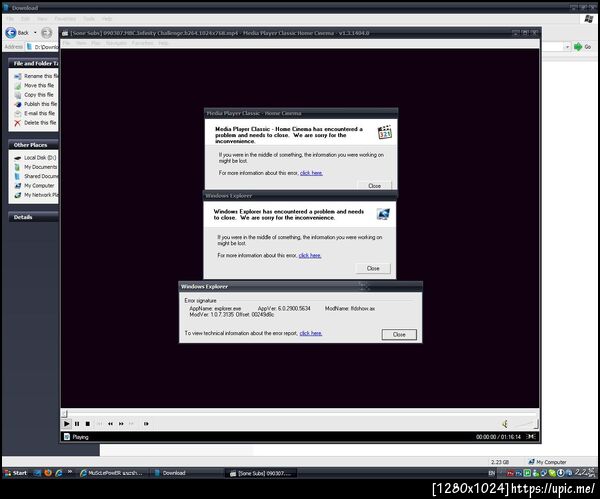
Task: Click the '2.23 GB' status bar text
Action: (x=500, y=462)
